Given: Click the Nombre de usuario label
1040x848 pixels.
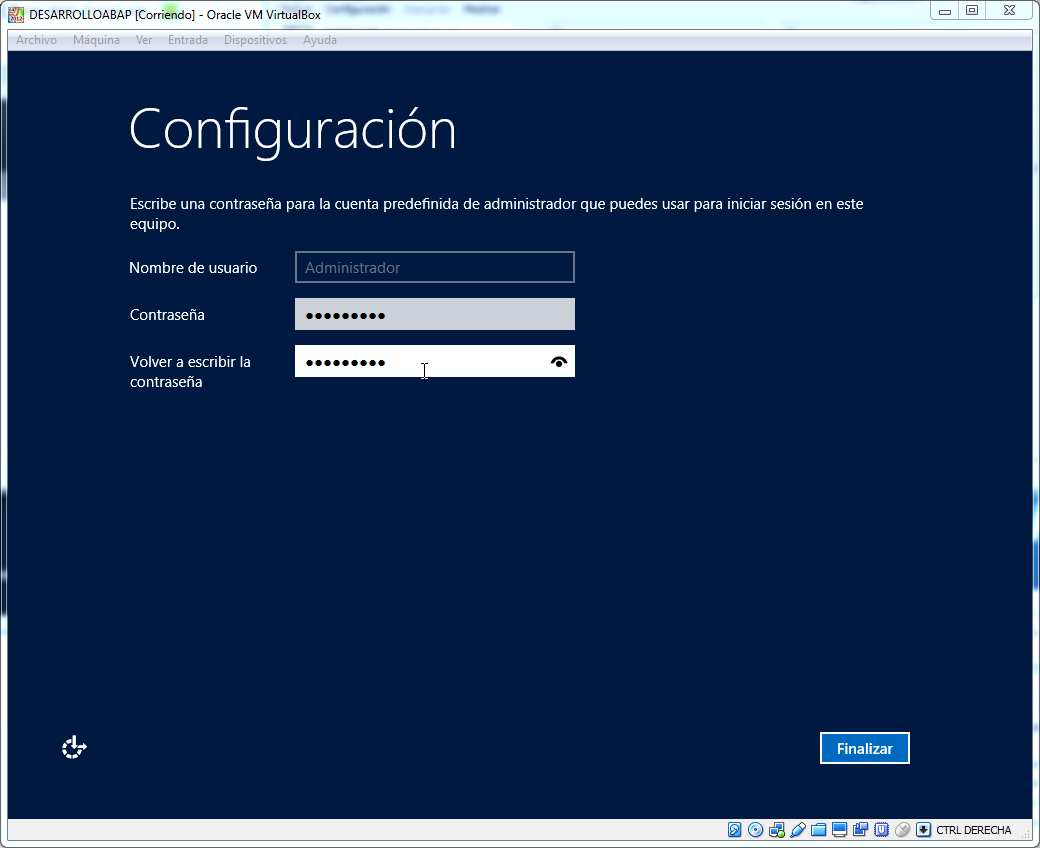Looking at the screenshot, I should [x=193, y=268].
